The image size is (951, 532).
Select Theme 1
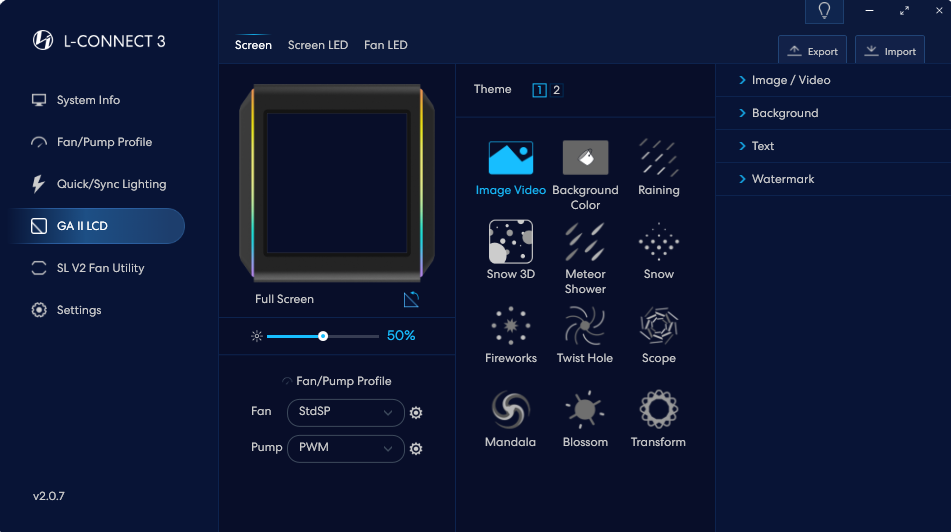539,90
